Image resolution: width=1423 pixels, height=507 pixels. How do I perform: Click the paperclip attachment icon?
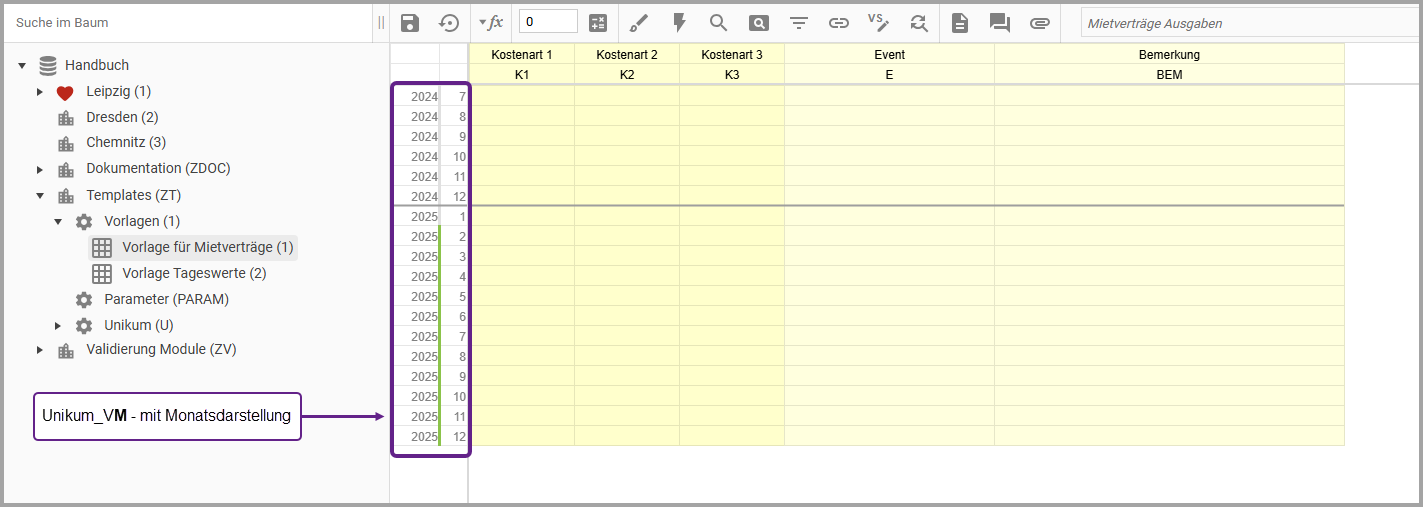(x=1040, y=23)
